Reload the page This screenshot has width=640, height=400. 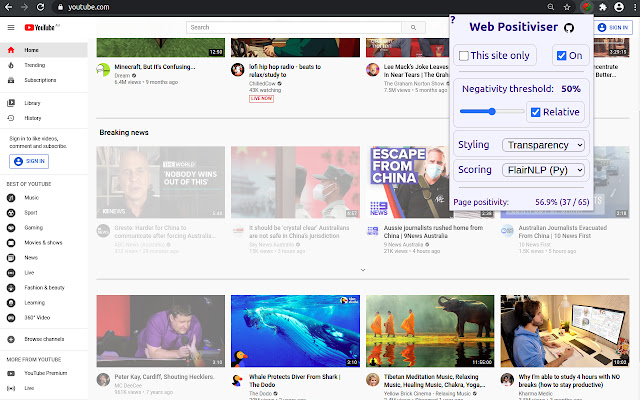point(40,7)
